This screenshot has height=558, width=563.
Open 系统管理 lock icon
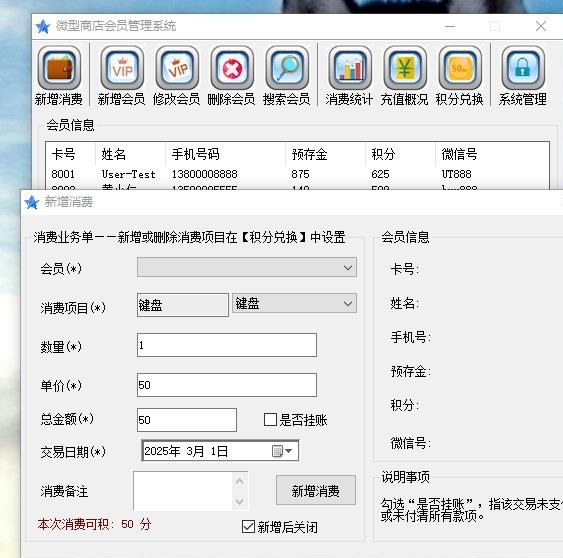tap(523, 68)
